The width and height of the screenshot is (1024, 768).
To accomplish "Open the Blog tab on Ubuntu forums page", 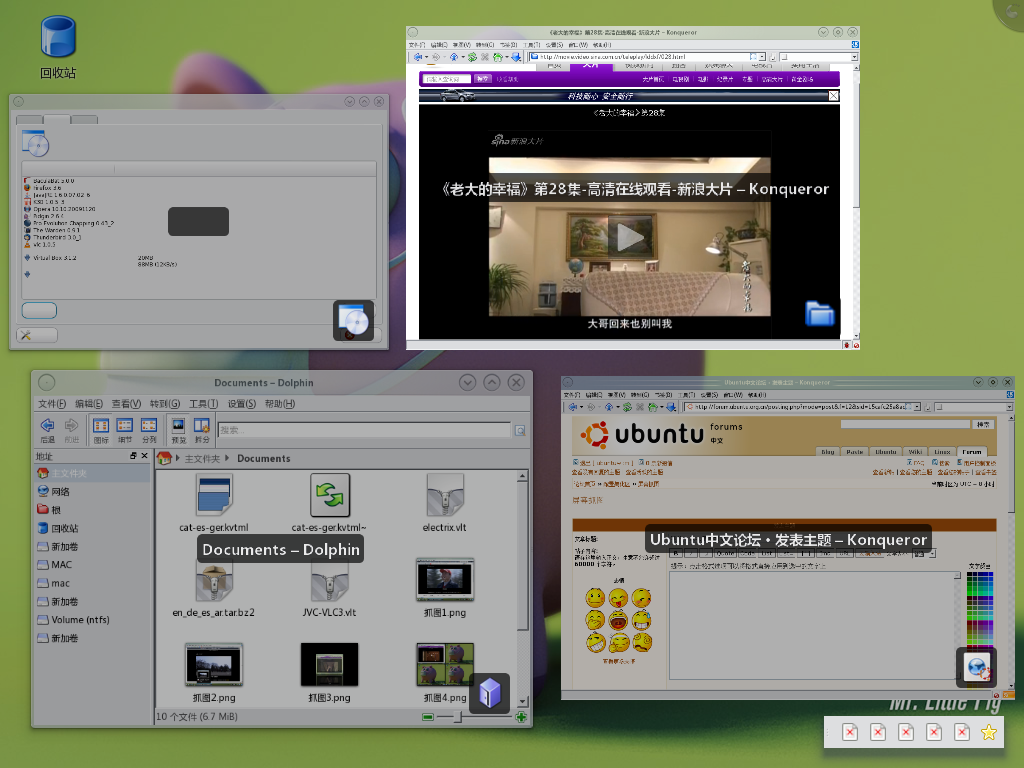I will pos(827,451).
